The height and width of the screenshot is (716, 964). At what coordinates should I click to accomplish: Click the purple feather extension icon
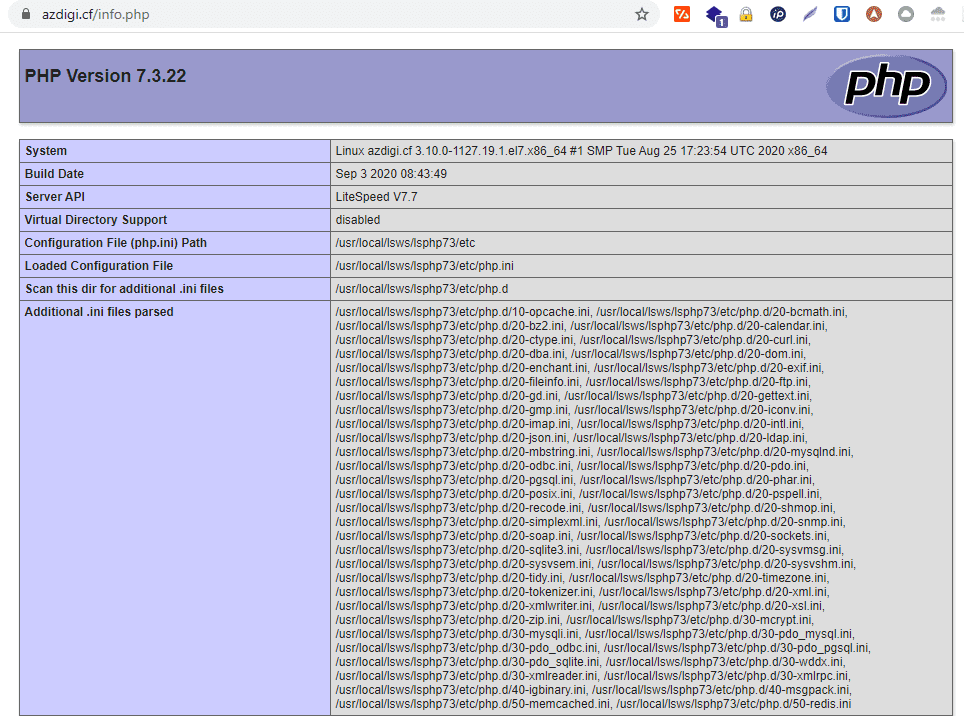[x=810, y=15]
